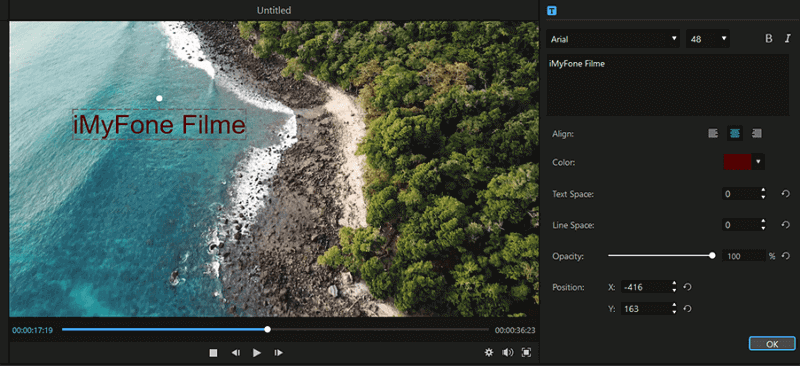Increase Position Y with up arrow

(x=674, y=306)
